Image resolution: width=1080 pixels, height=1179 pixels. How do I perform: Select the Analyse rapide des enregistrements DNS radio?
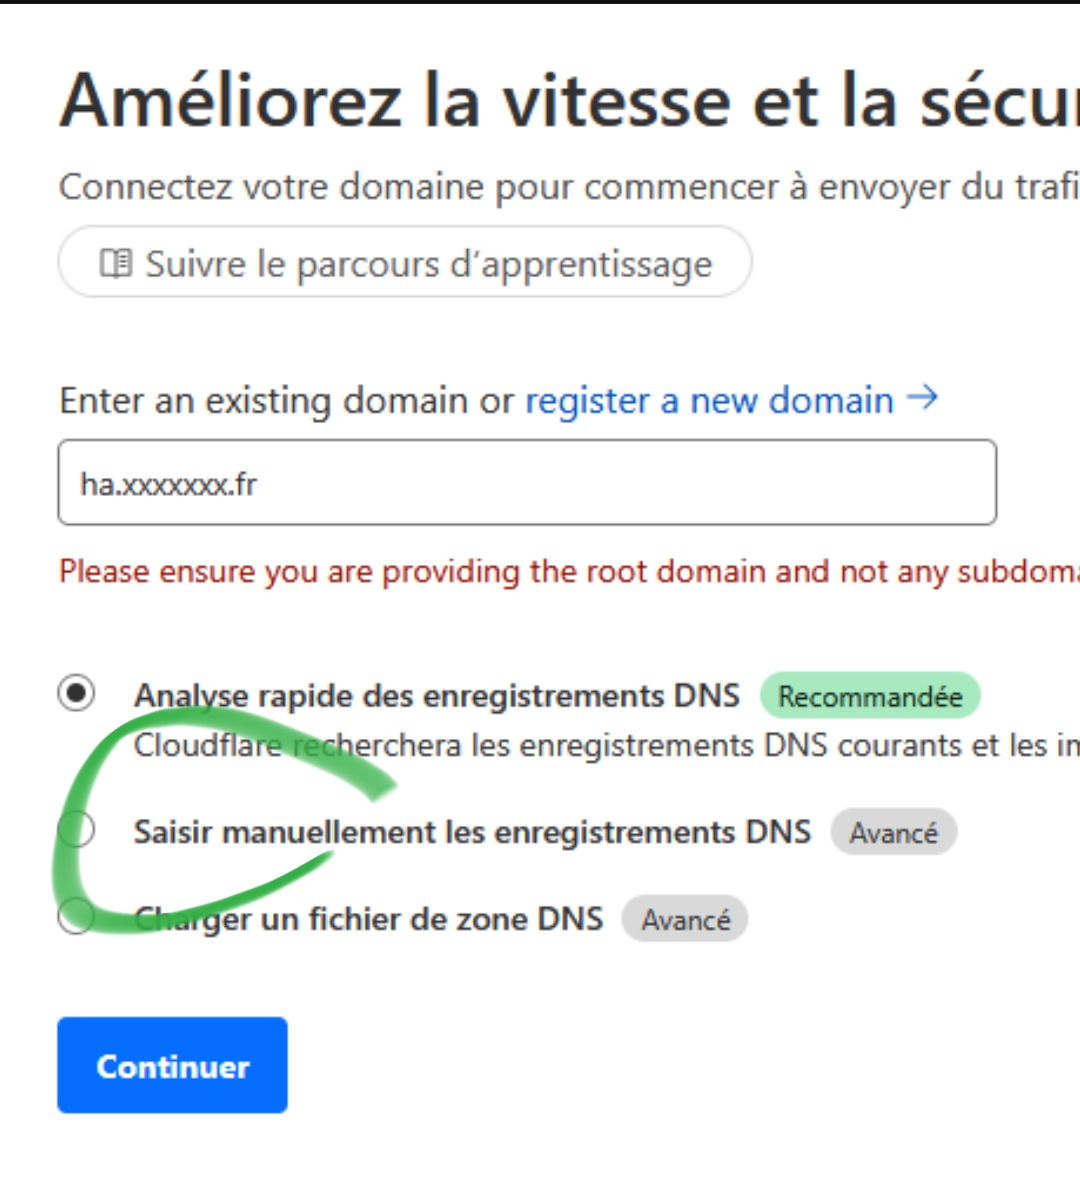tap(76, 693)
